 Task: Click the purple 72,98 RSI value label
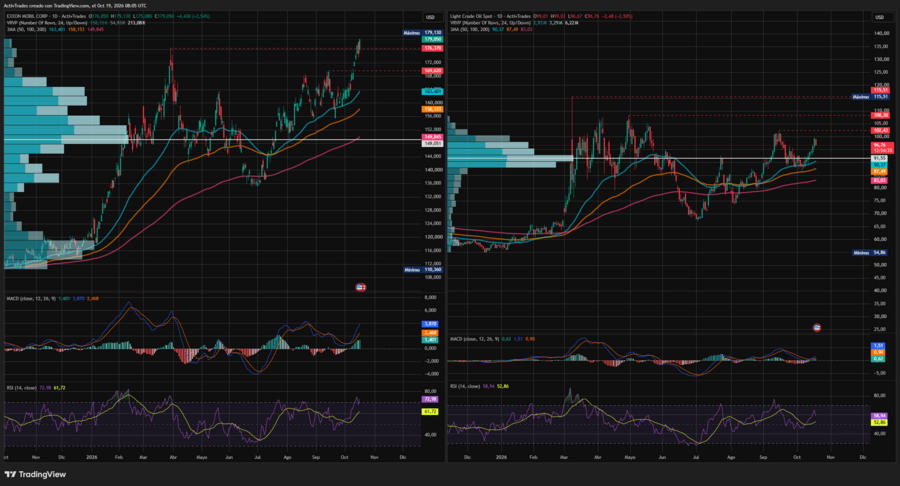point(430,399)
